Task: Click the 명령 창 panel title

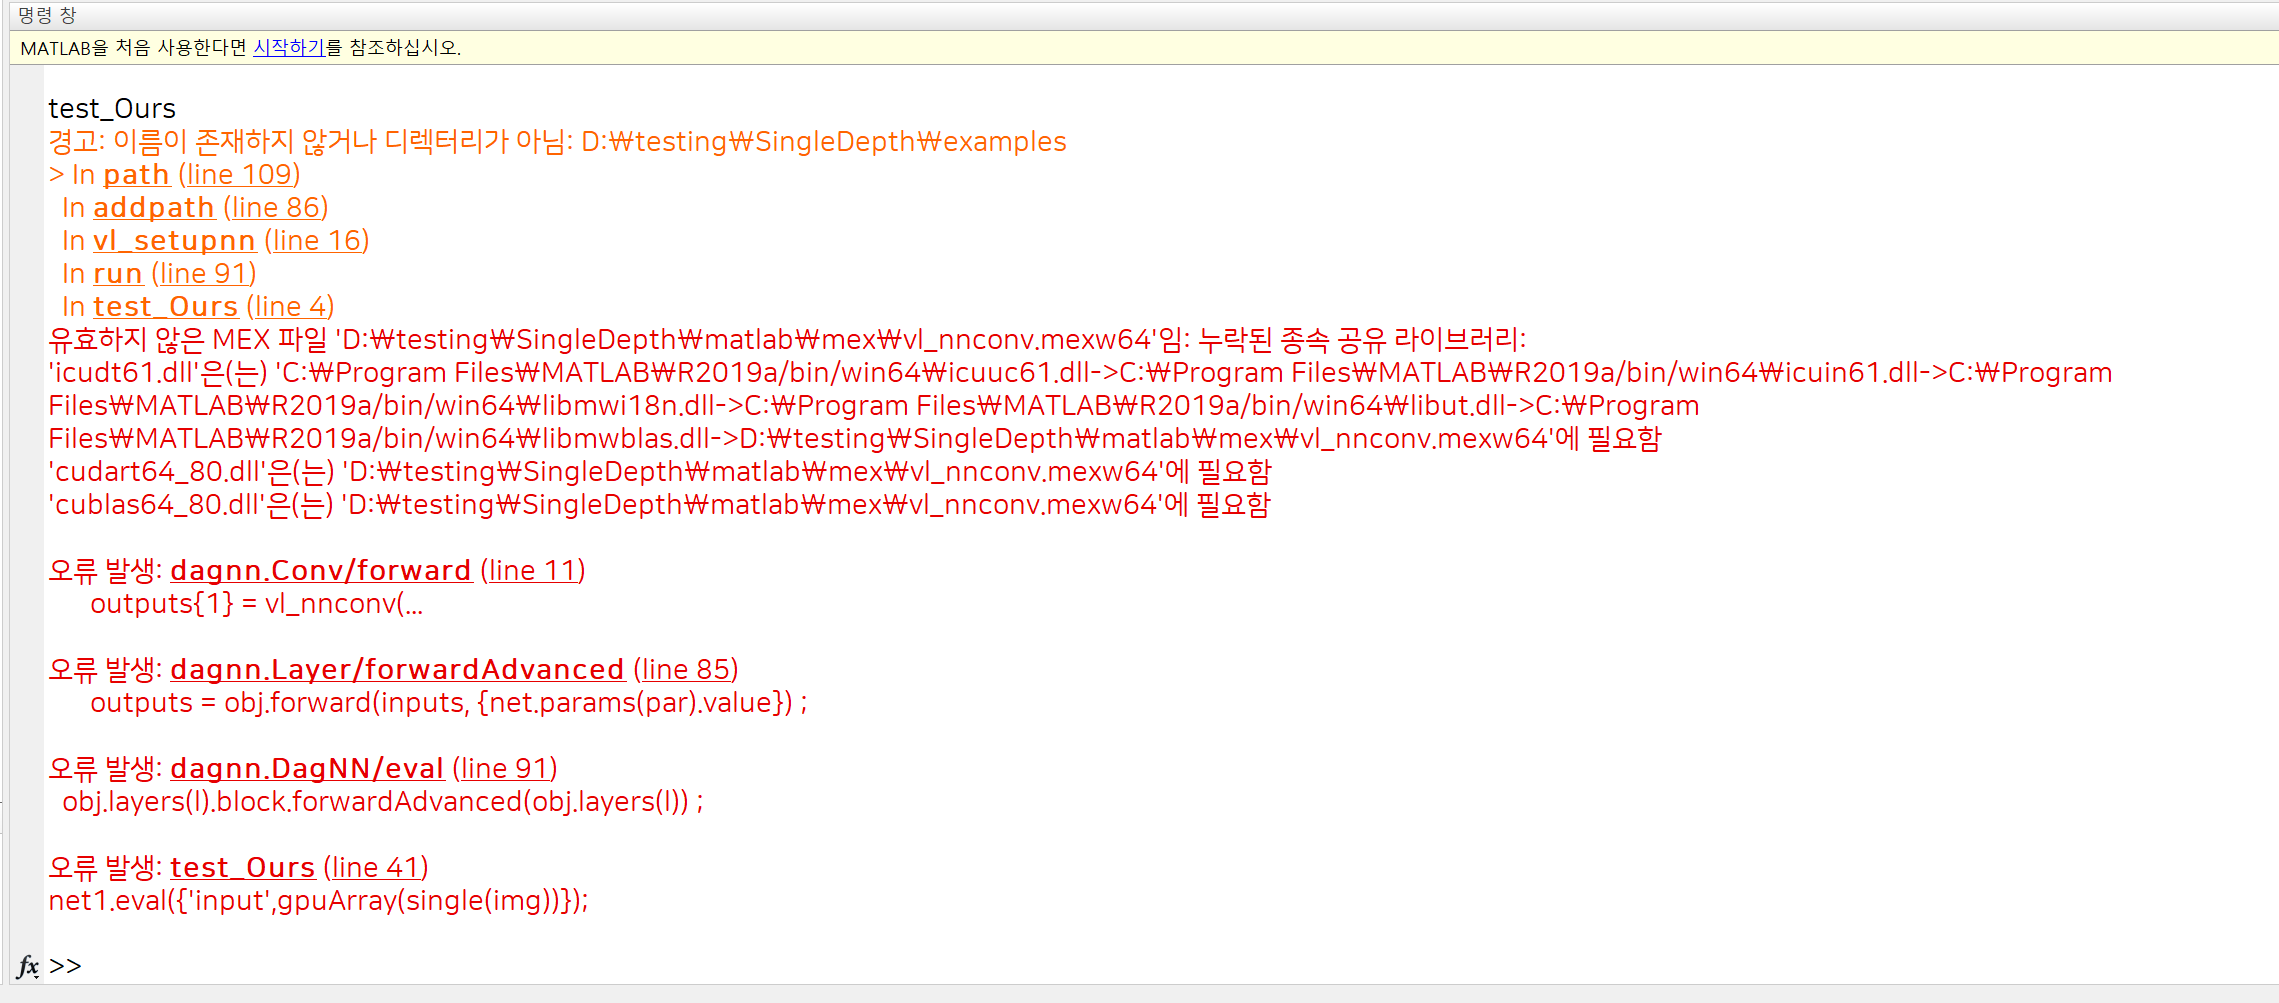Action: point(47,15)
